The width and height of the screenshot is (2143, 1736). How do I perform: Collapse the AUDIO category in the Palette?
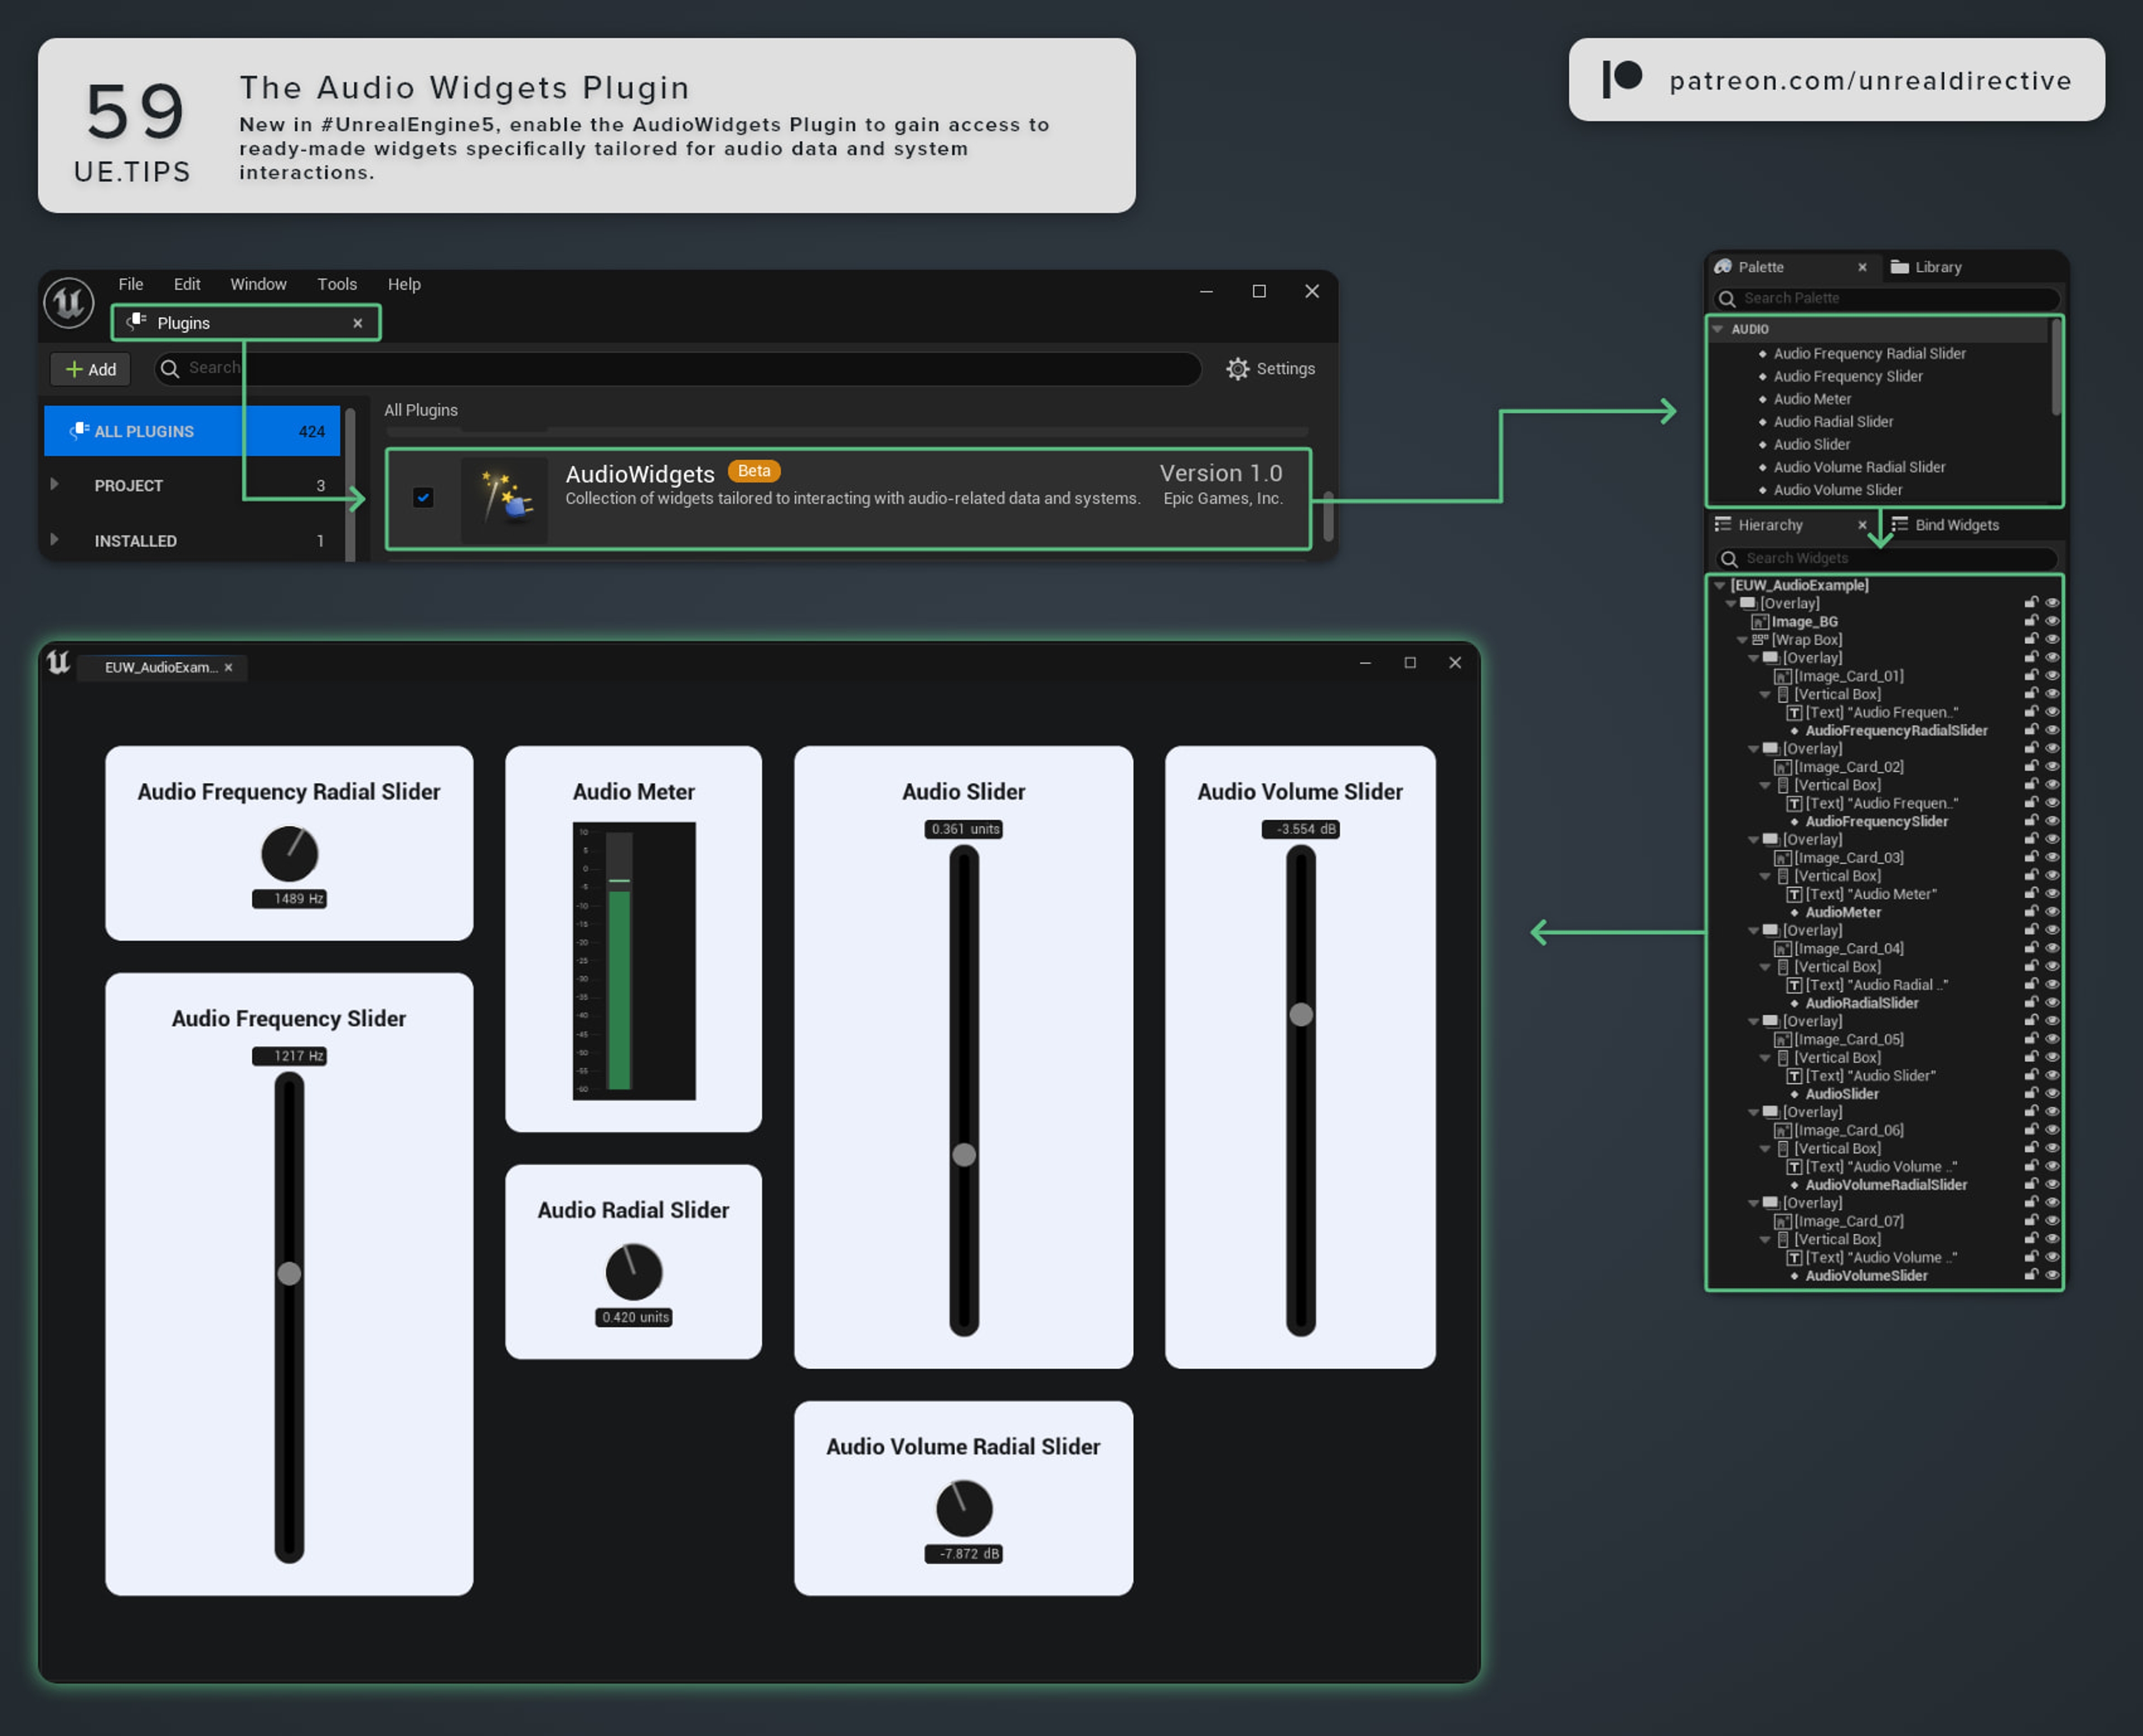click(x=1717, y=329)
